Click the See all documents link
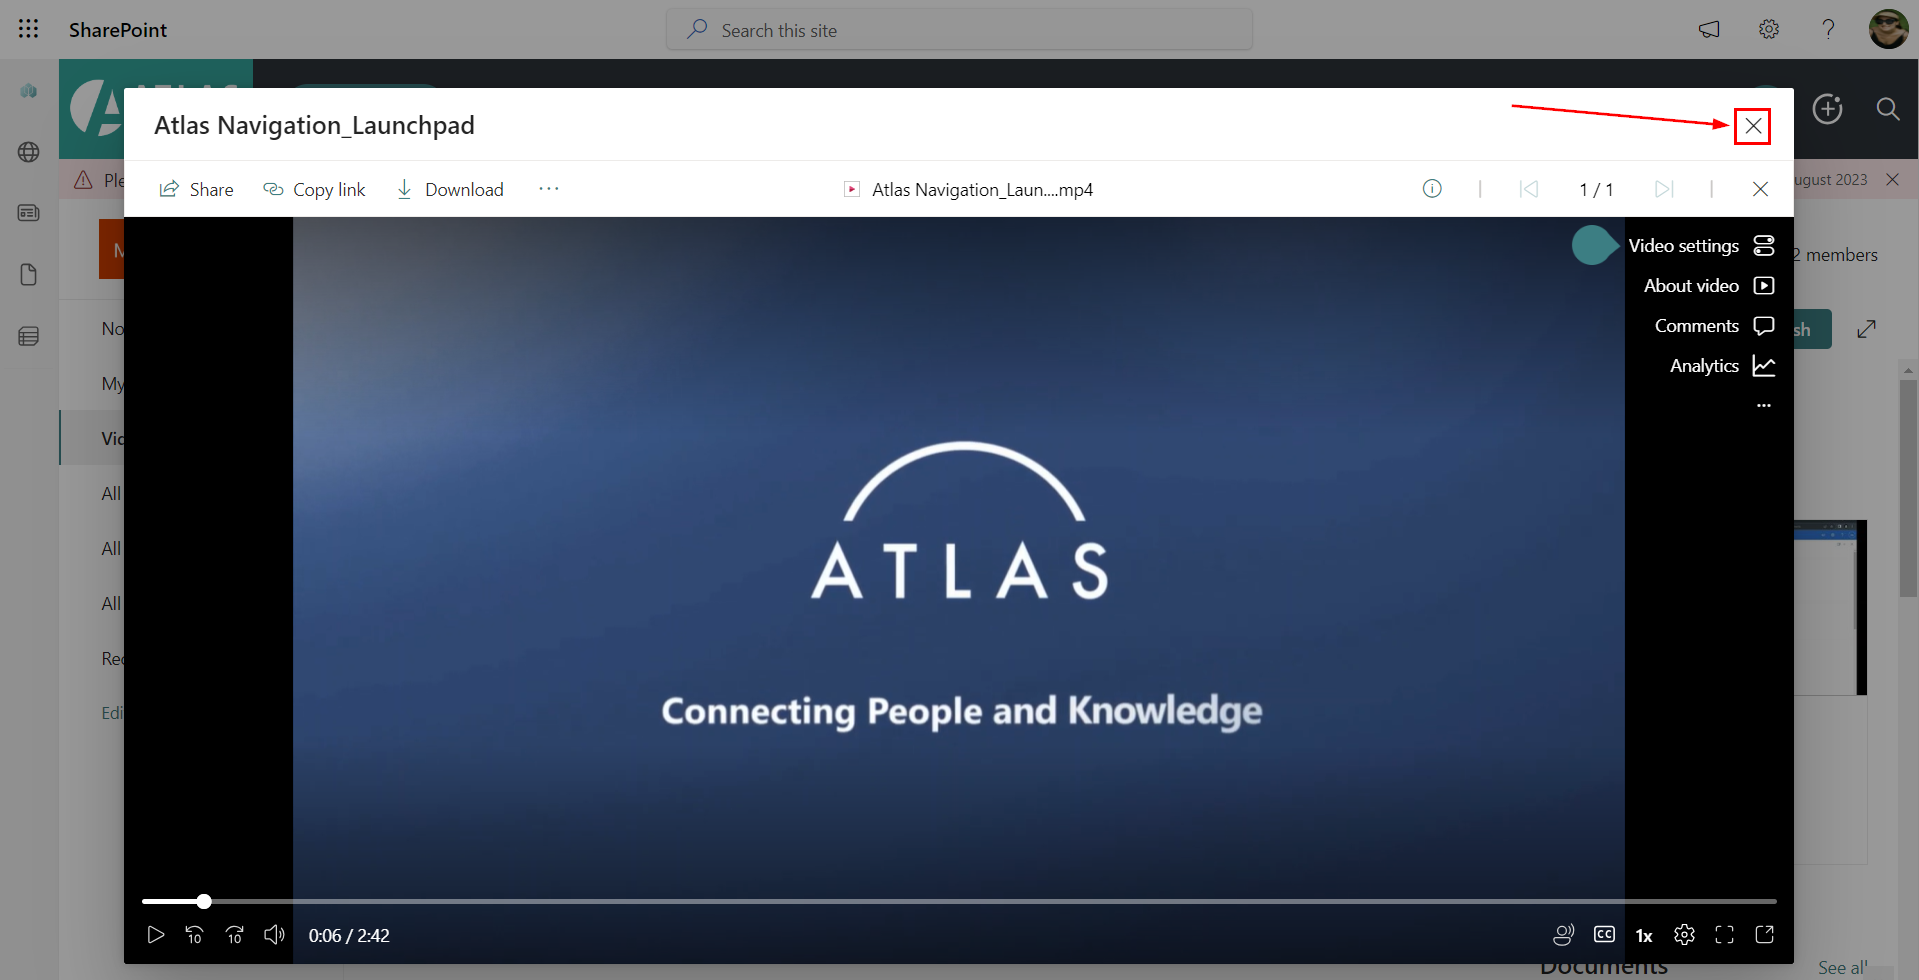 coord(1842,967)
